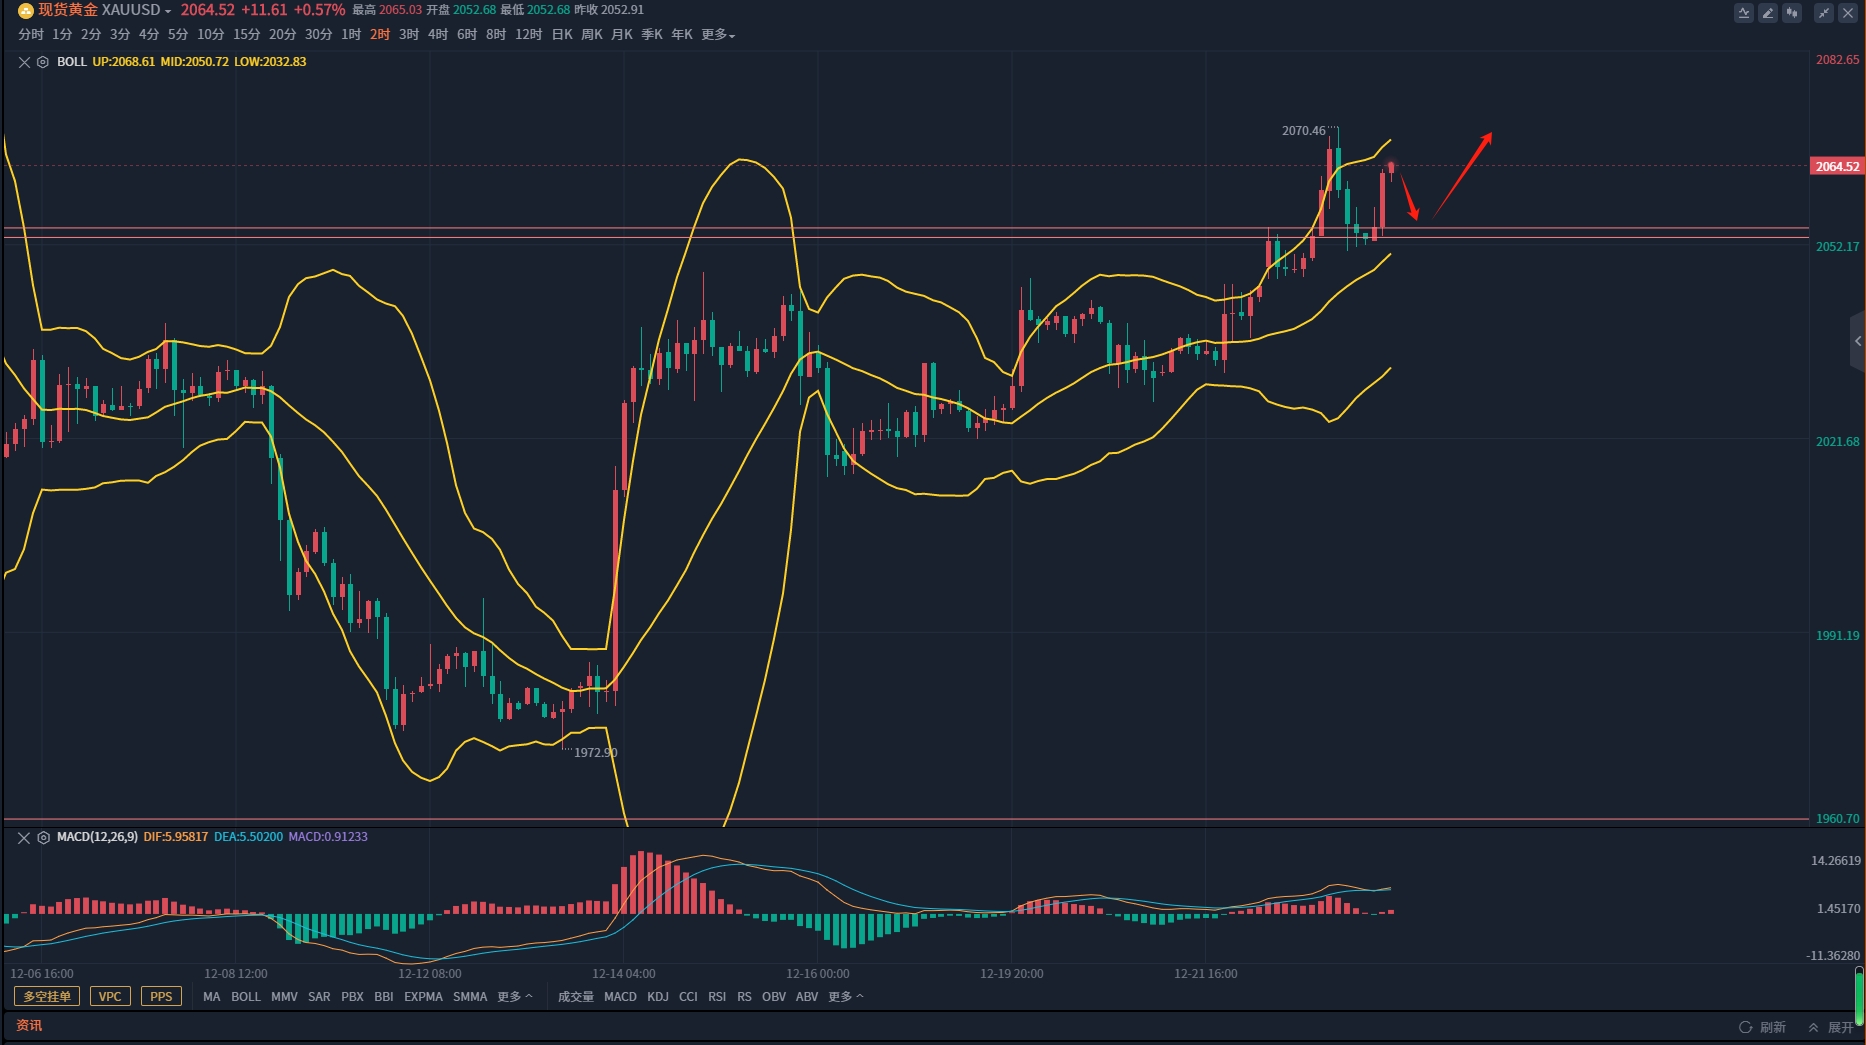Screen dimensions: 1866x1045
Task: Select the SMMA indicator
Action: 470,997
